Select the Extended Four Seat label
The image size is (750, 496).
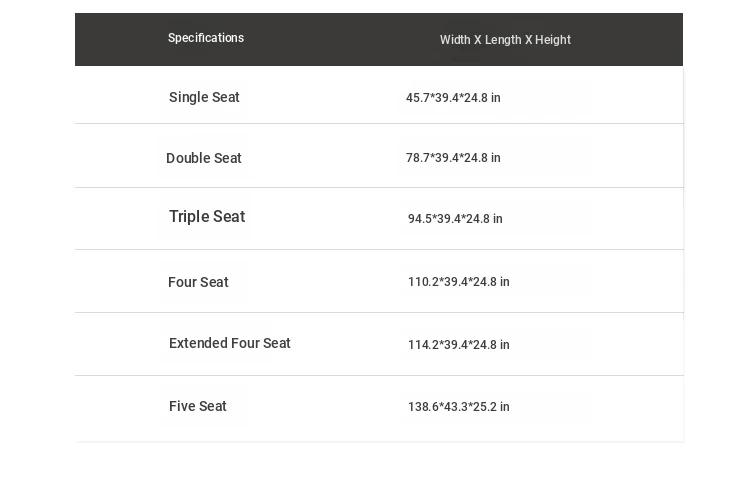(230, 343)
